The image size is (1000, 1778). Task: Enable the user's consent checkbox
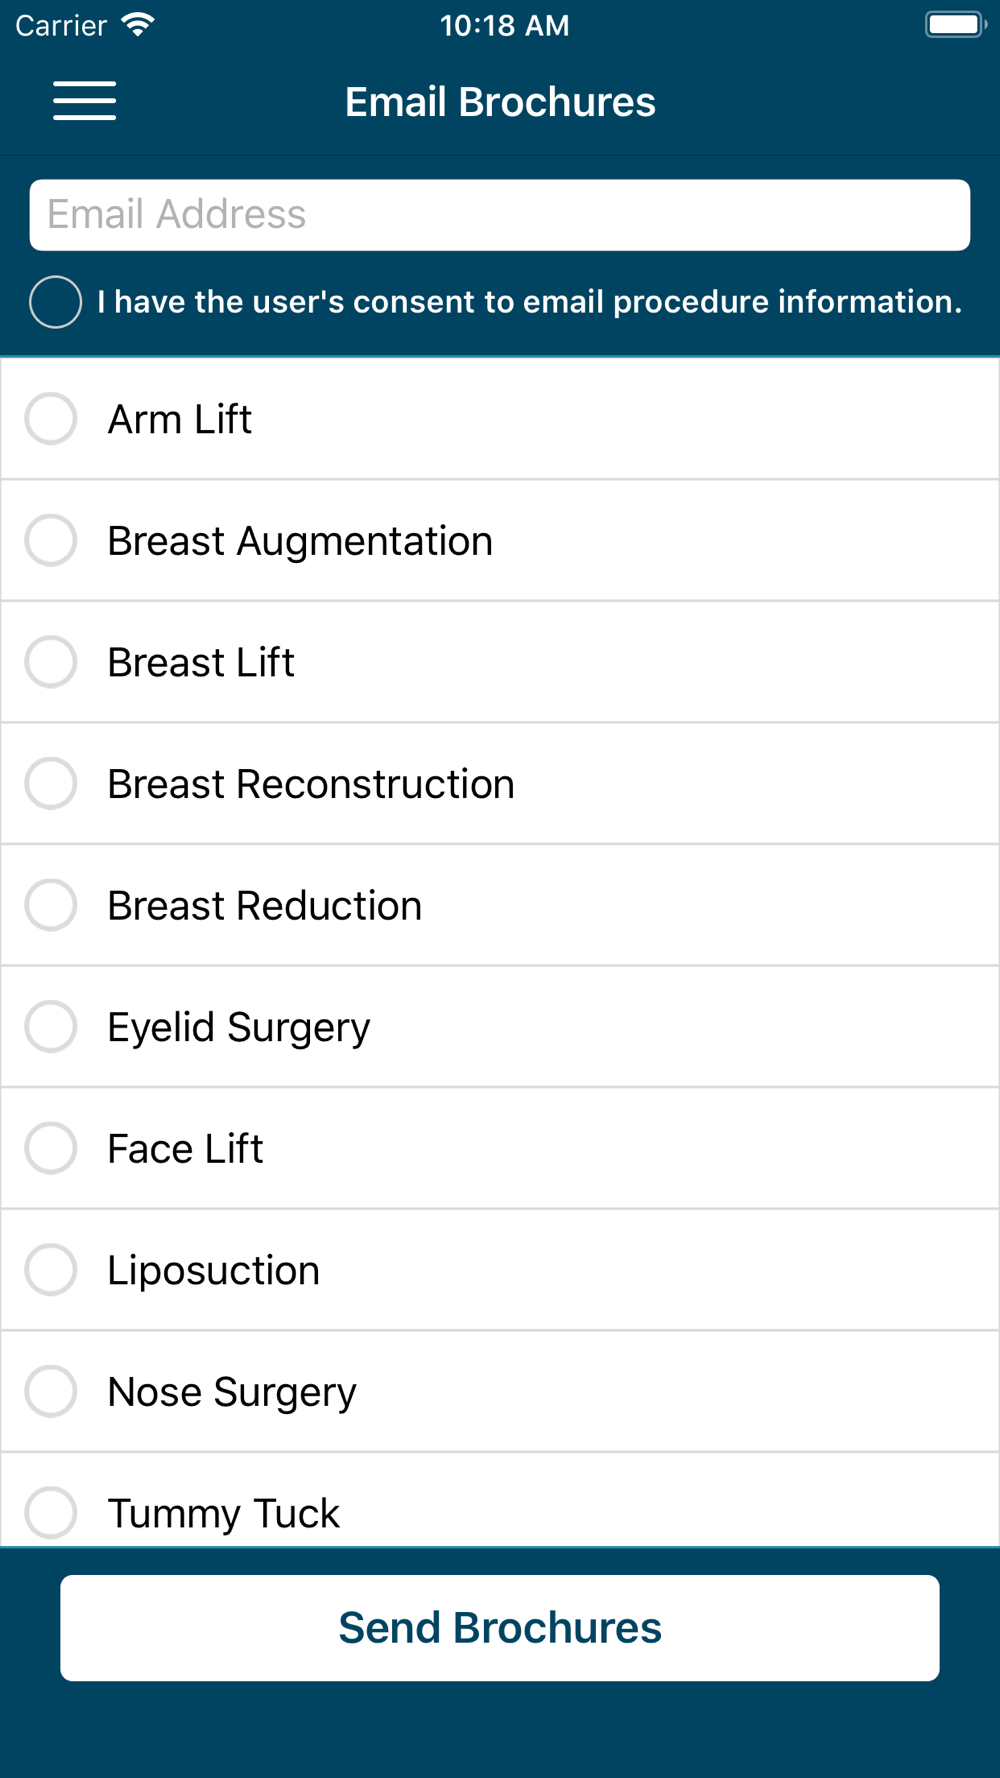(55, 302)
